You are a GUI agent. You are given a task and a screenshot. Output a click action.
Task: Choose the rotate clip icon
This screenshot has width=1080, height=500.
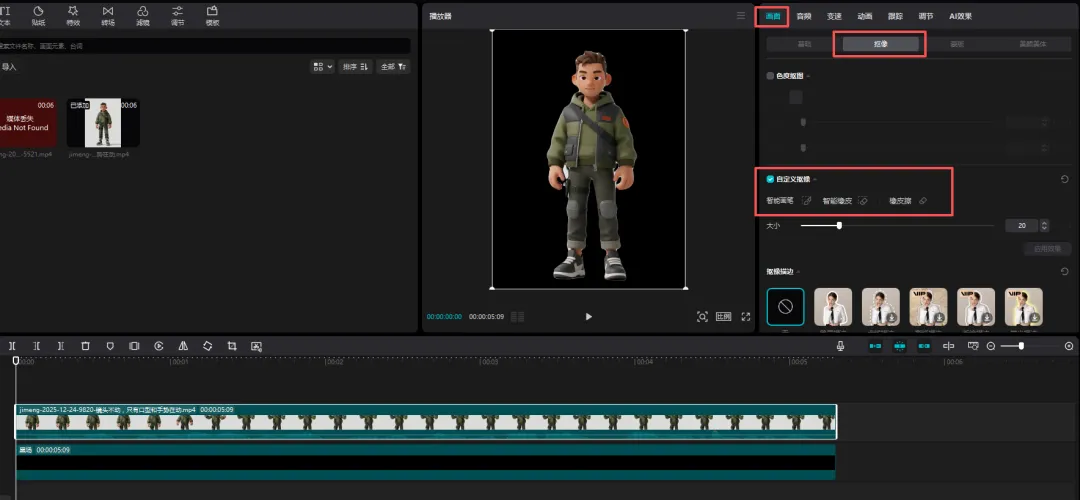pos(207,346)
